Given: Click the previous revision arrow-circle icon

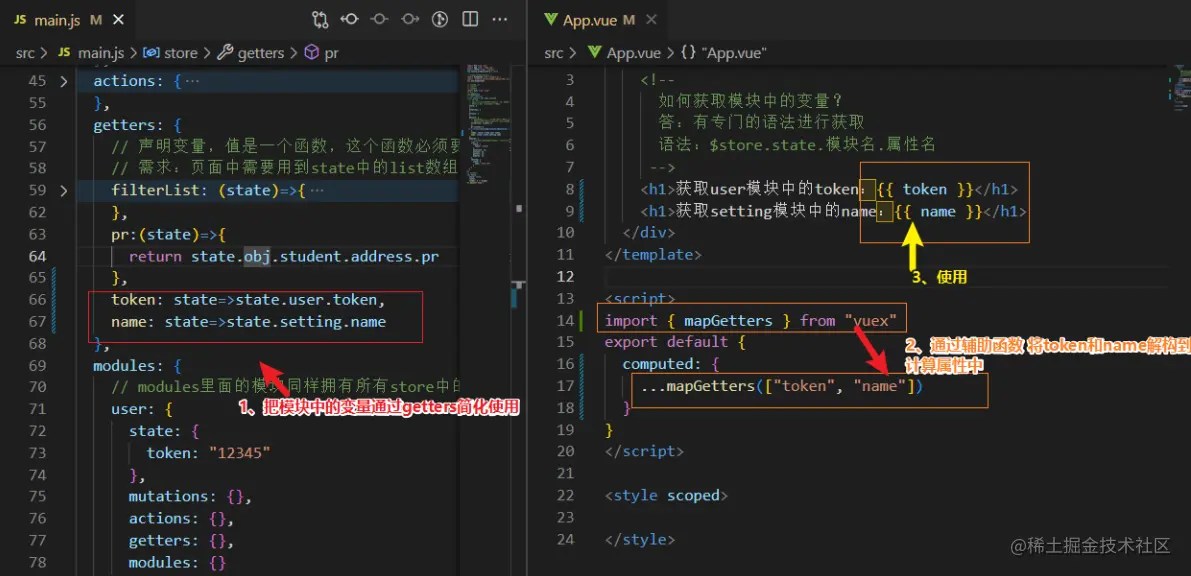Looking at the screenshot, I should click(x=349, y=20).
